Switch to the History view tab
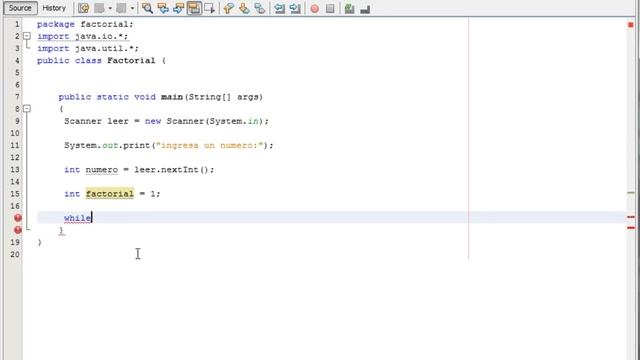 pos(54,8)
